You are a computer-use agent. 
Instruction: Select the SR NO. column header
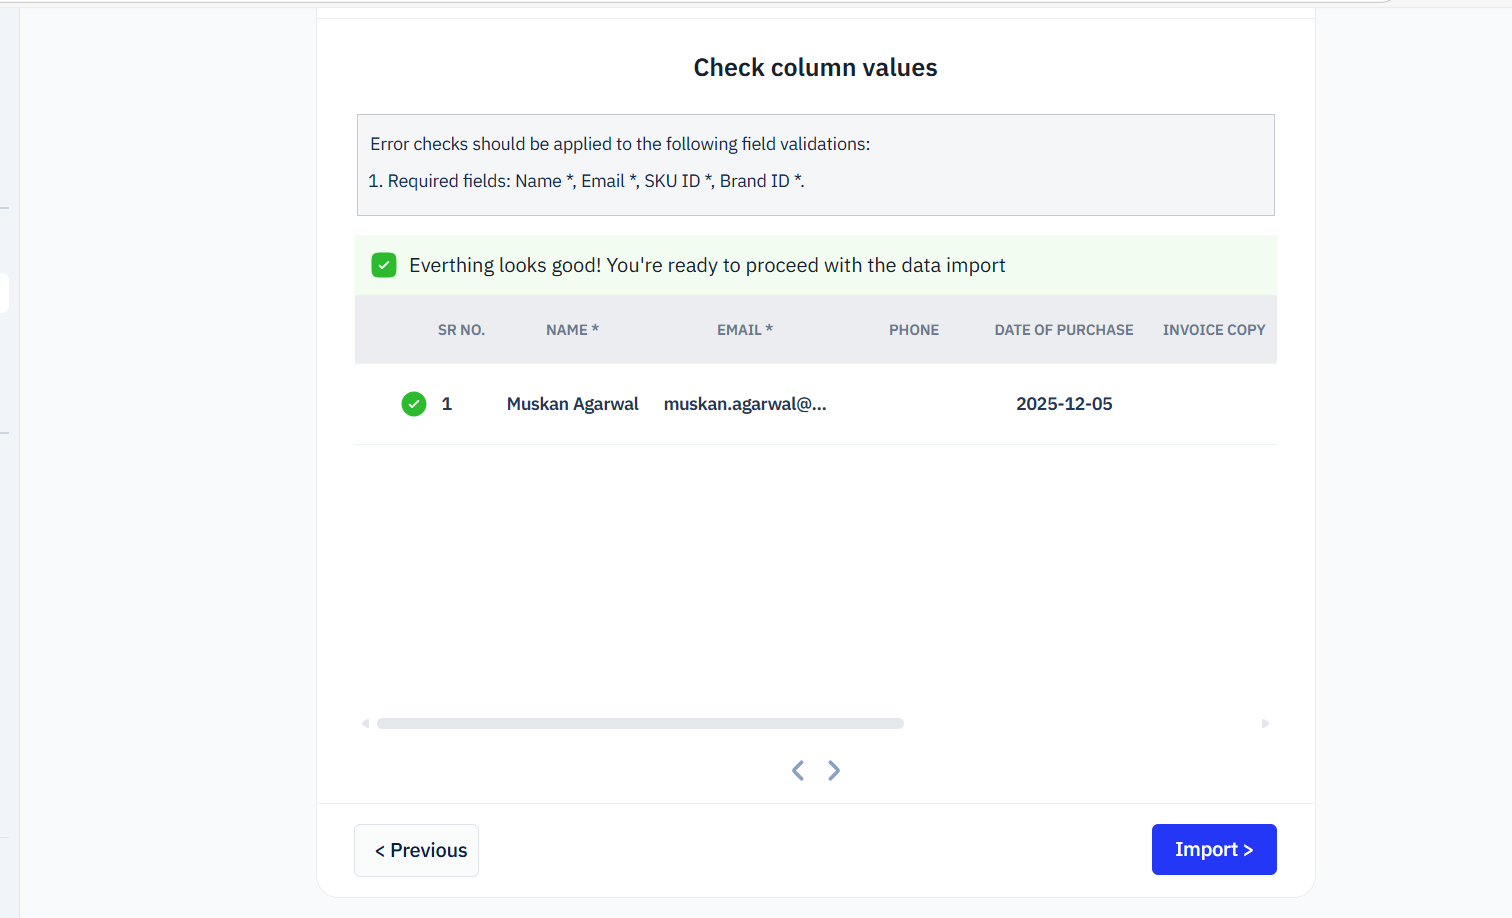[x=461, y=330]
